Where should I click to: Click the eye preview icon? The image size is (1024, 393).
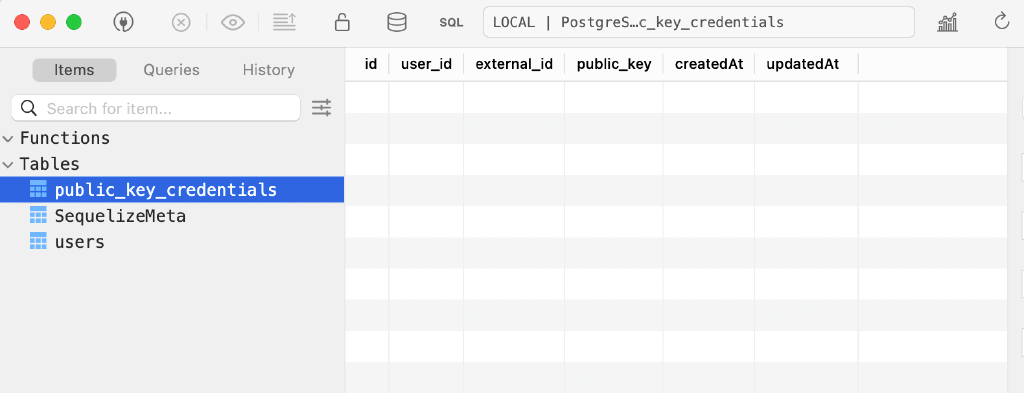click(x=232, y=22)
